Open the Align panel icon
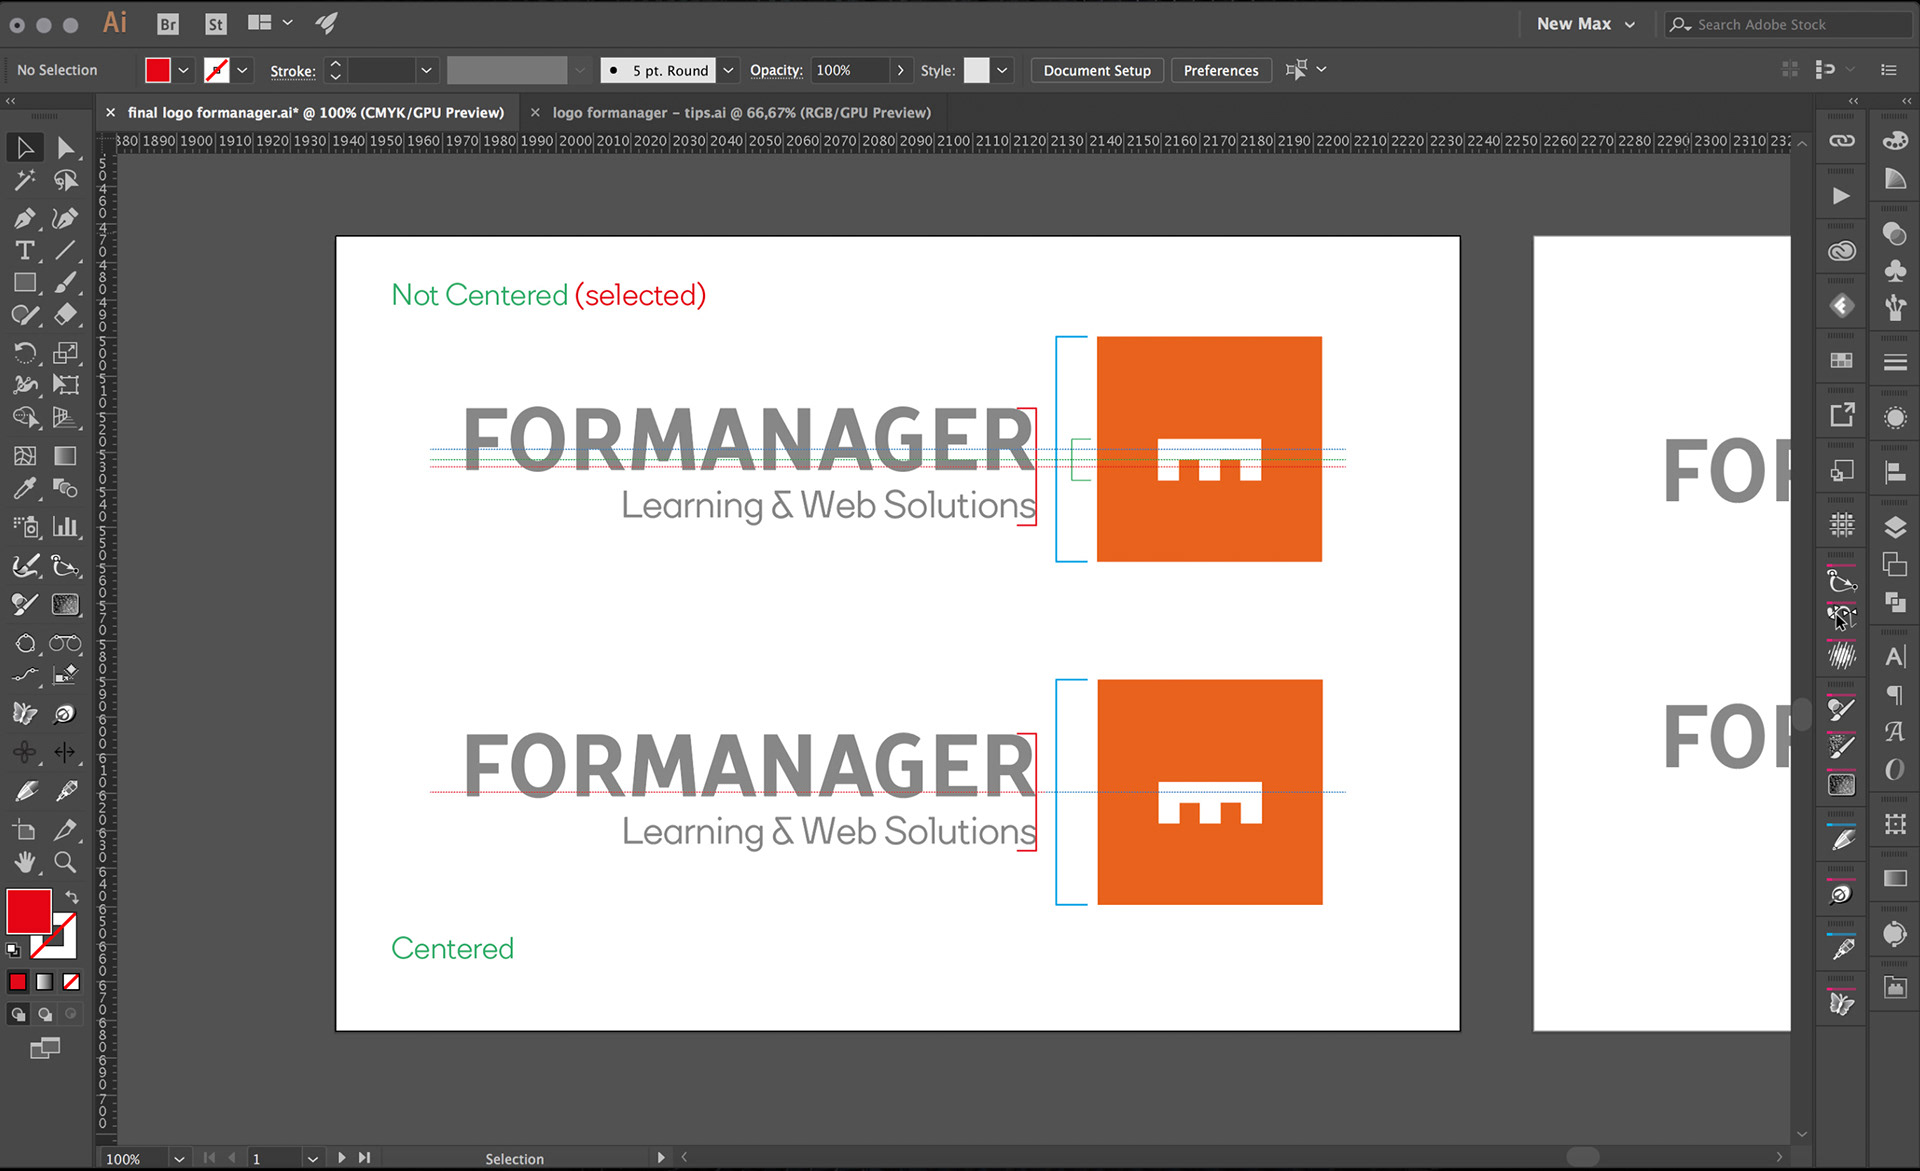1920x1171 pixels. click(x=1895, y=472)
